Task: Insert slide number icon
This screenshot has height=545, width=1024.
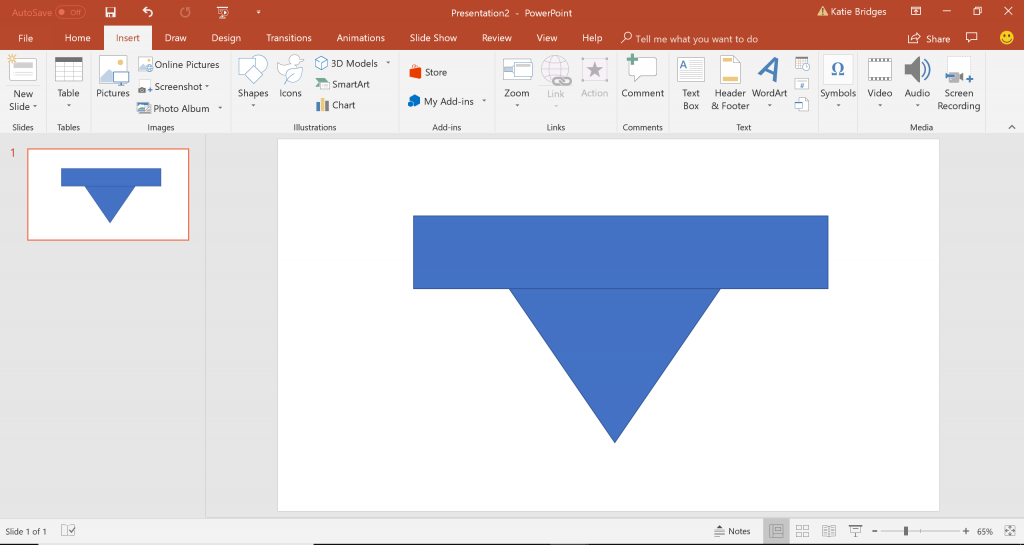Action: pos(802,84)
